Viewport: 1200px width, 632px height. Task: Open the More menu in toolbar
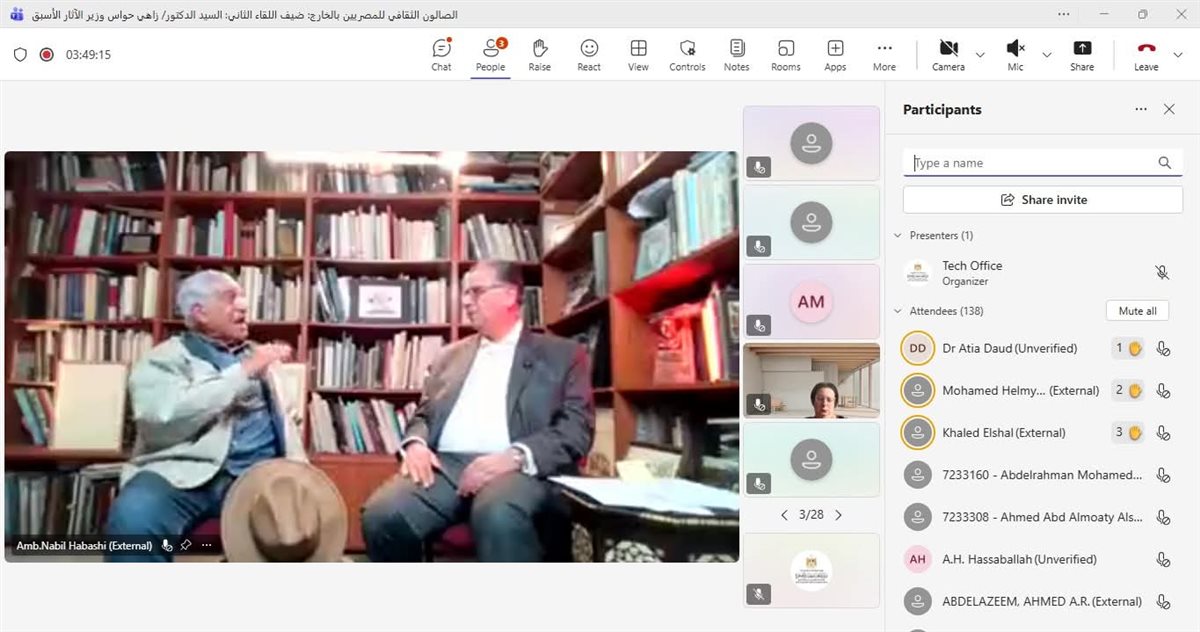884,55
